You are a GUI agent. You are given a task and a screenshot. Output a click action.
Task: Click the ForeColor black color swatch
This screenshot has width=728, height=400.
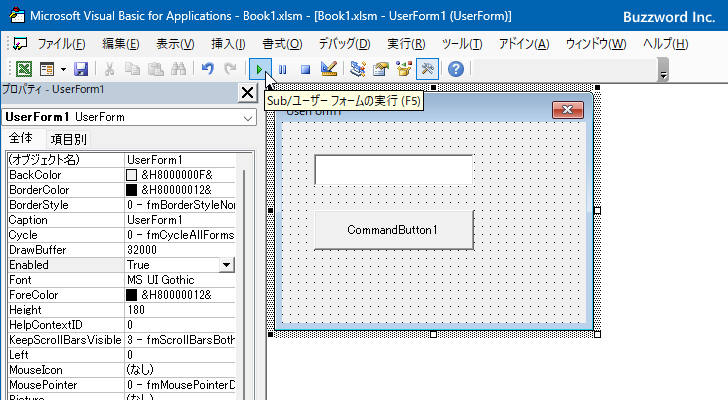point(131,295)
